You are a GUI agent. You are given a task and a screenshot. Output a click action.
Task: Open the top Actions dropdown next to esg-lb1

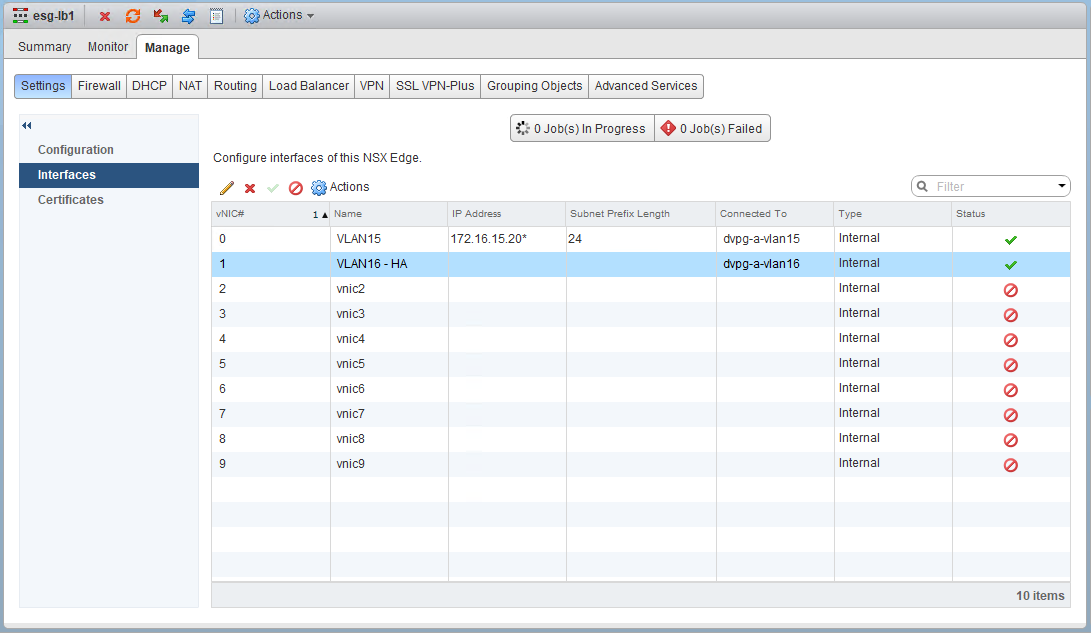(279, 16)
